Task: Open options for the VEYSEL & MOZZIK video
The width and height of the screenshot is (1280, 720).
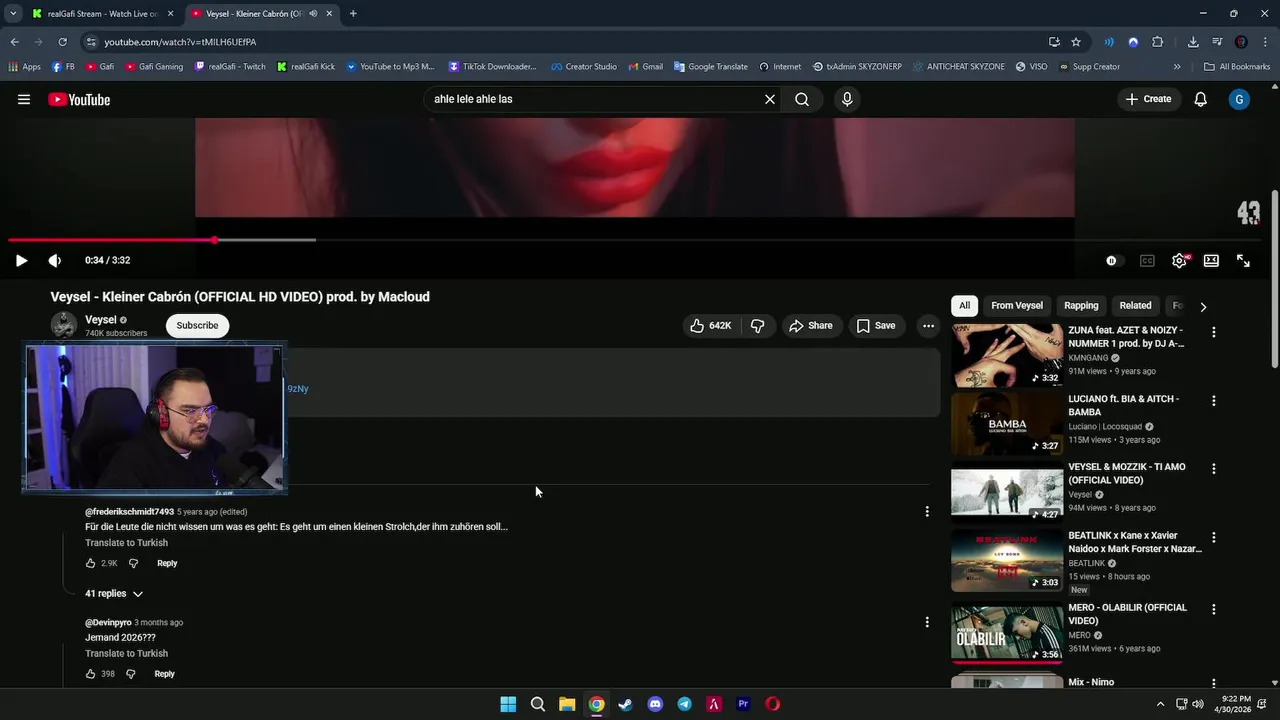Action: click(x=1214, y=468)
